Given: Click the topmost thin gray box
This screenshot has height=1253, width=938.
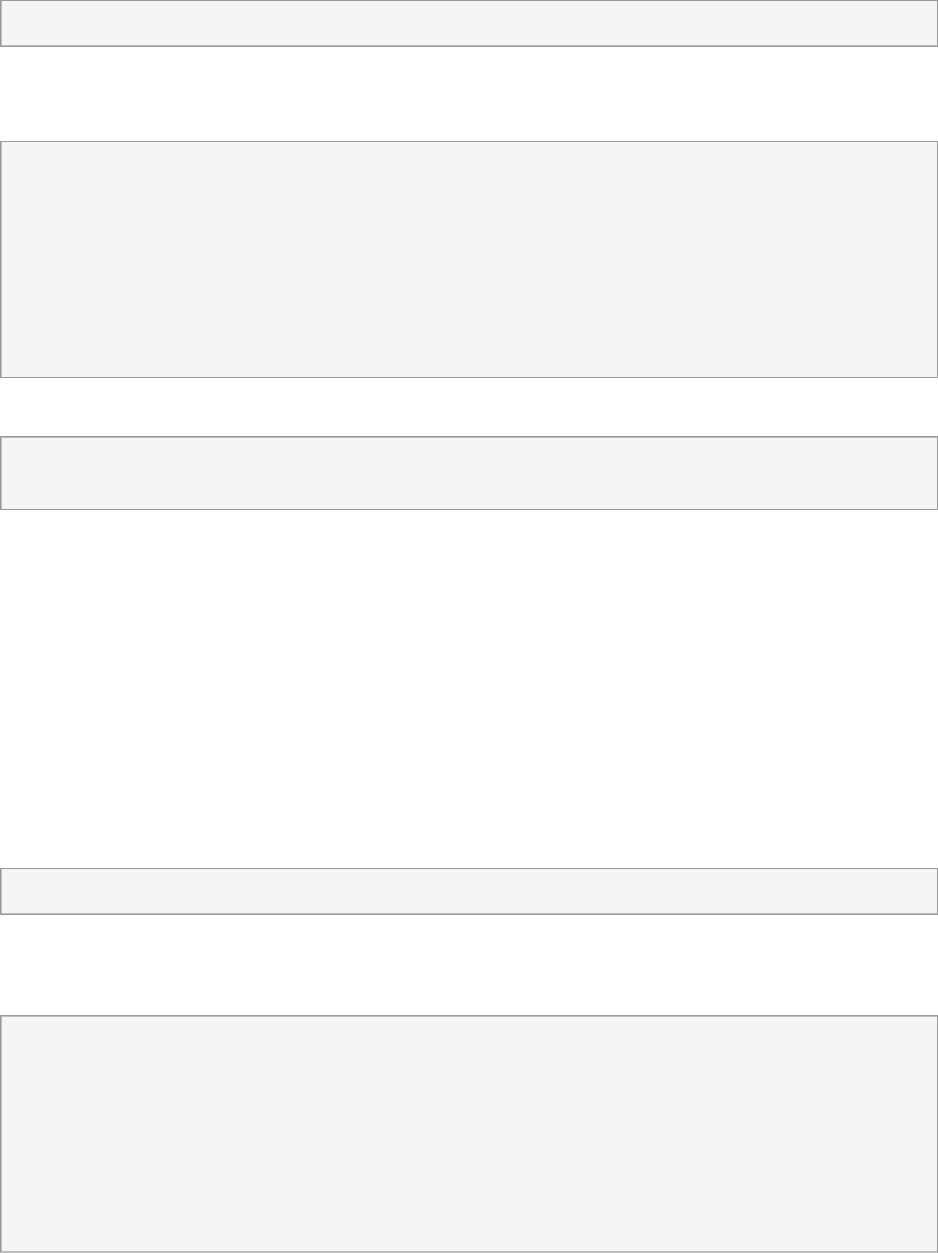Looking at the screenshot, I should (469, 23).
